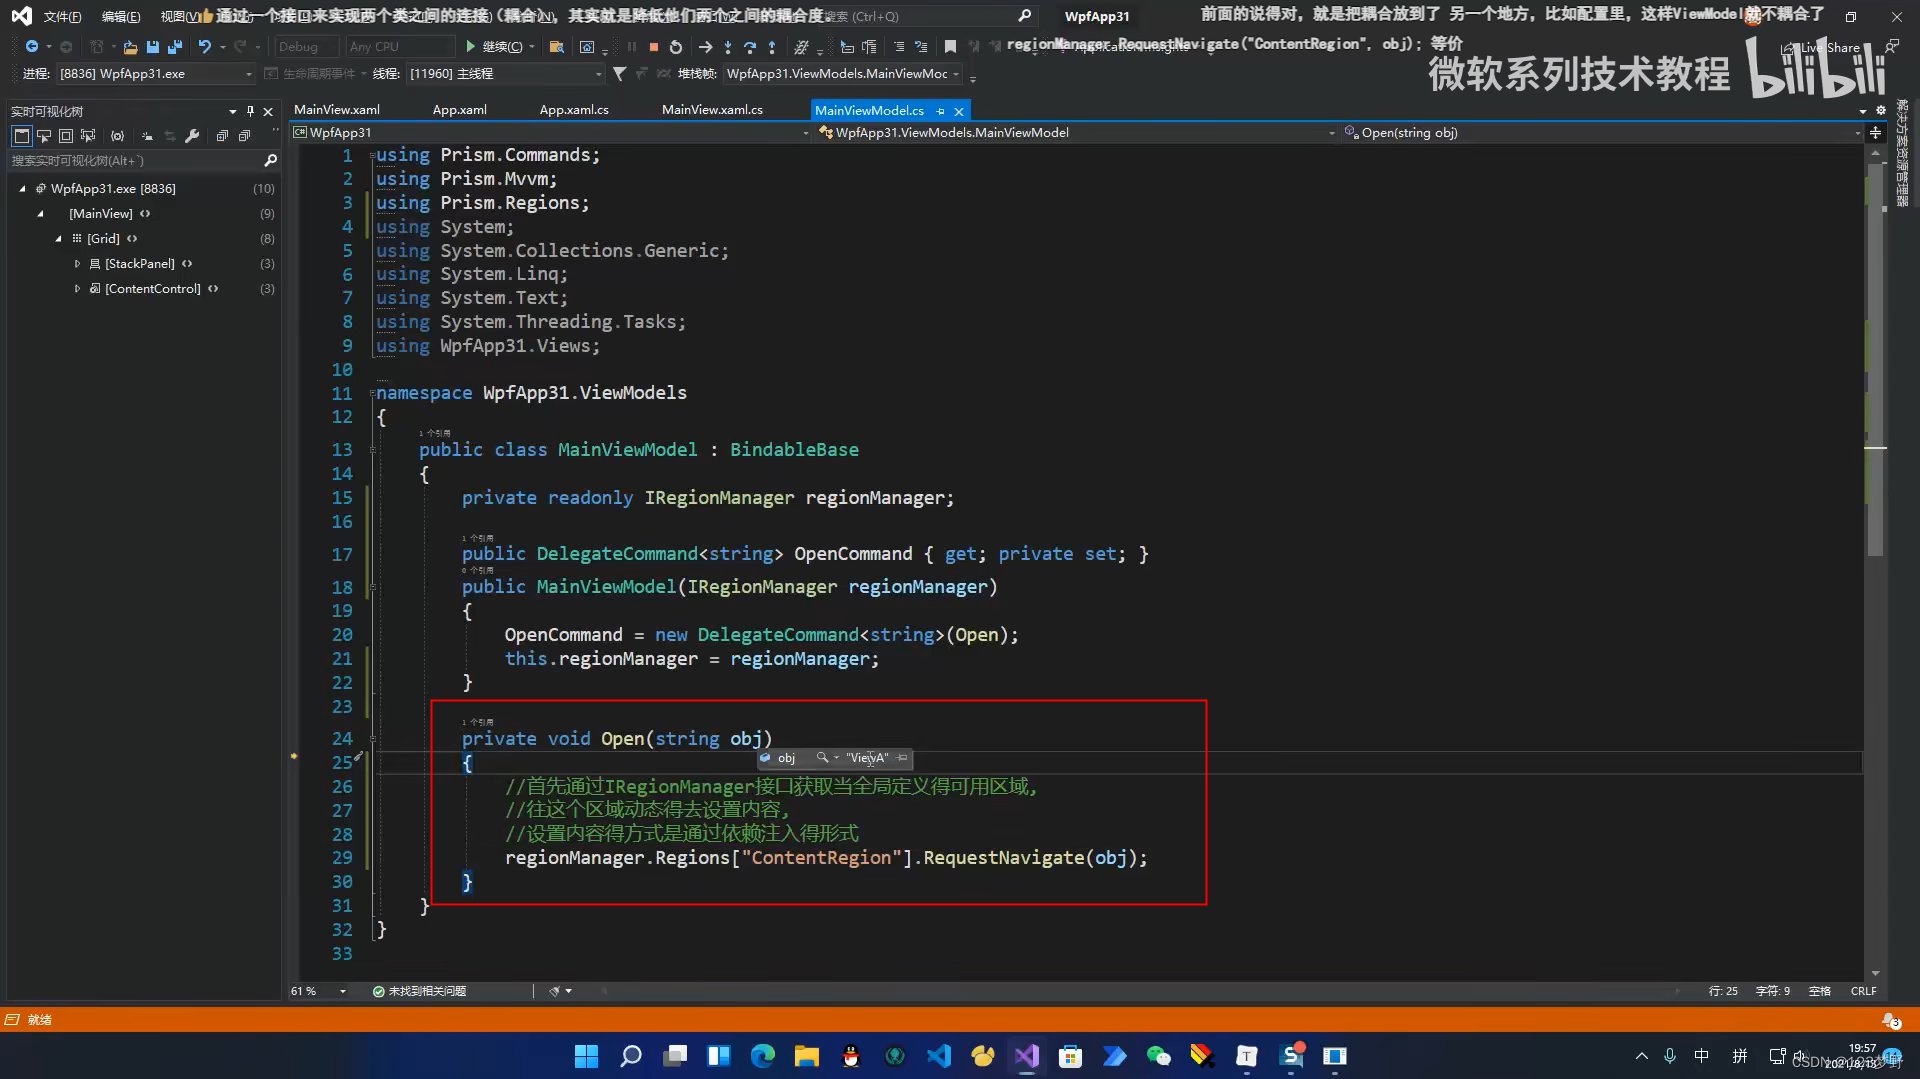Click the red Stop debugging icon
The image size is (1920, 1079).
(654, 47)
